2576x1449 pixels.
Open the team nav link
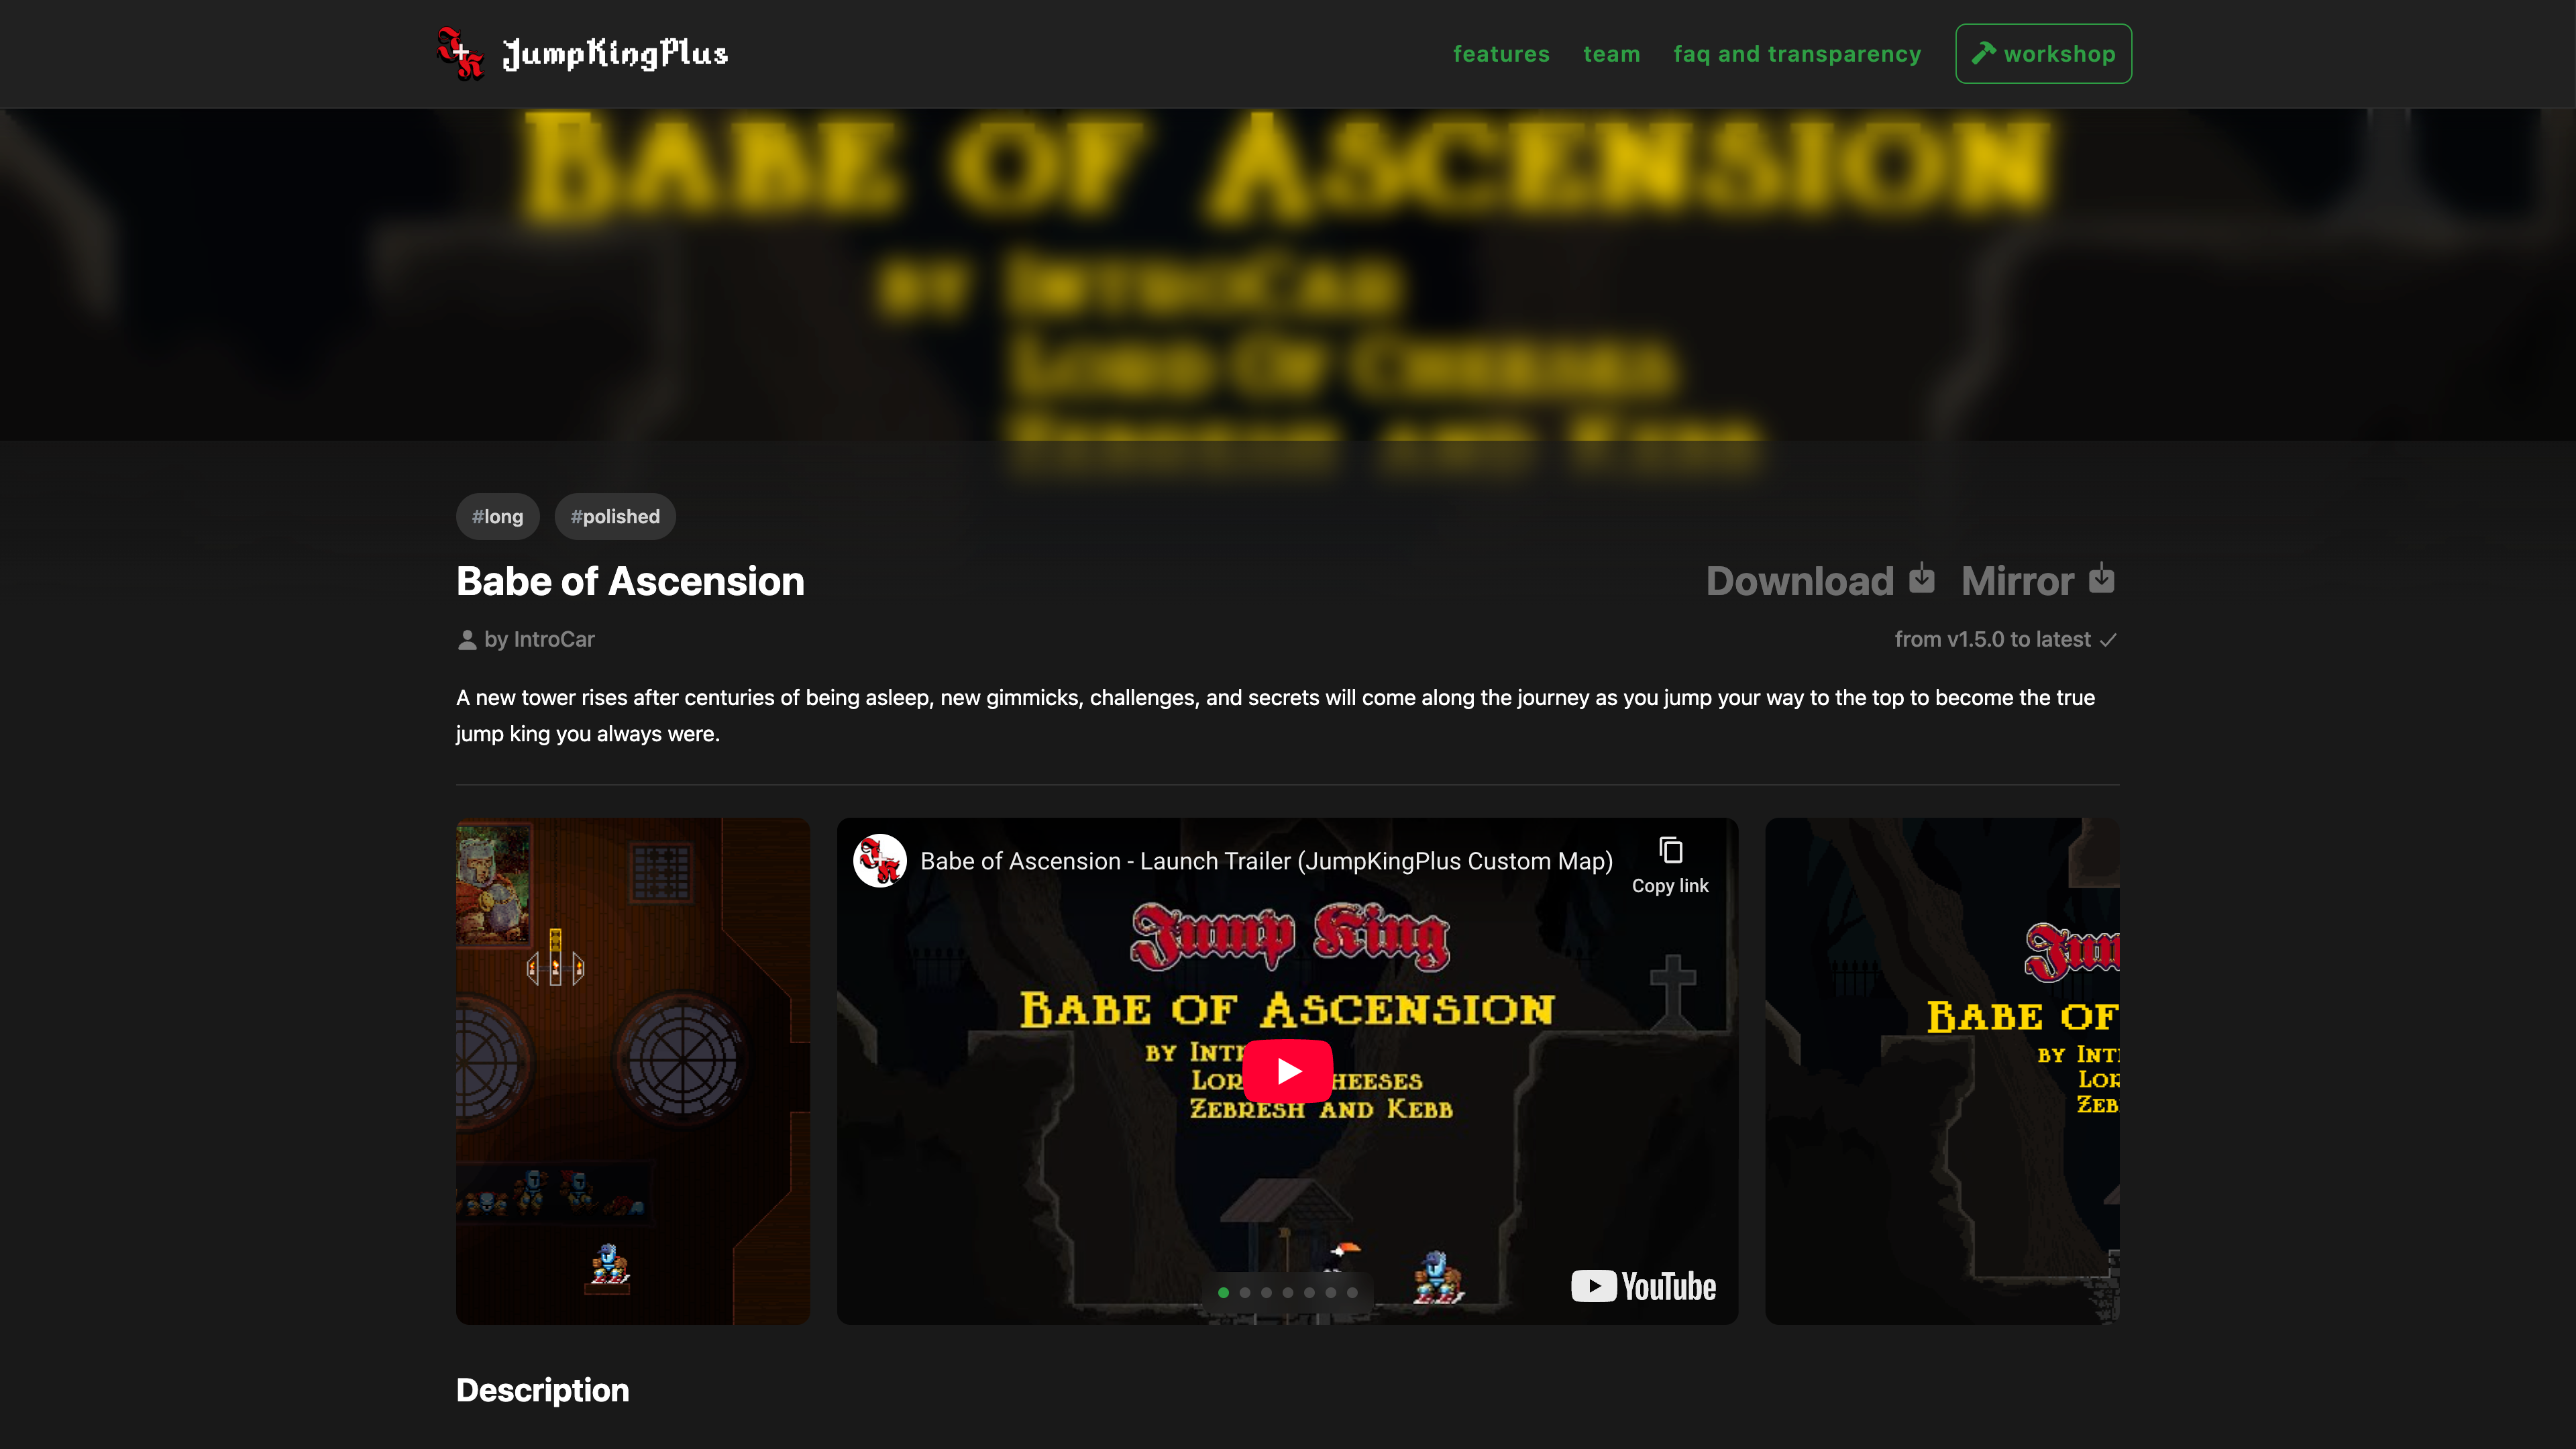1611,54
